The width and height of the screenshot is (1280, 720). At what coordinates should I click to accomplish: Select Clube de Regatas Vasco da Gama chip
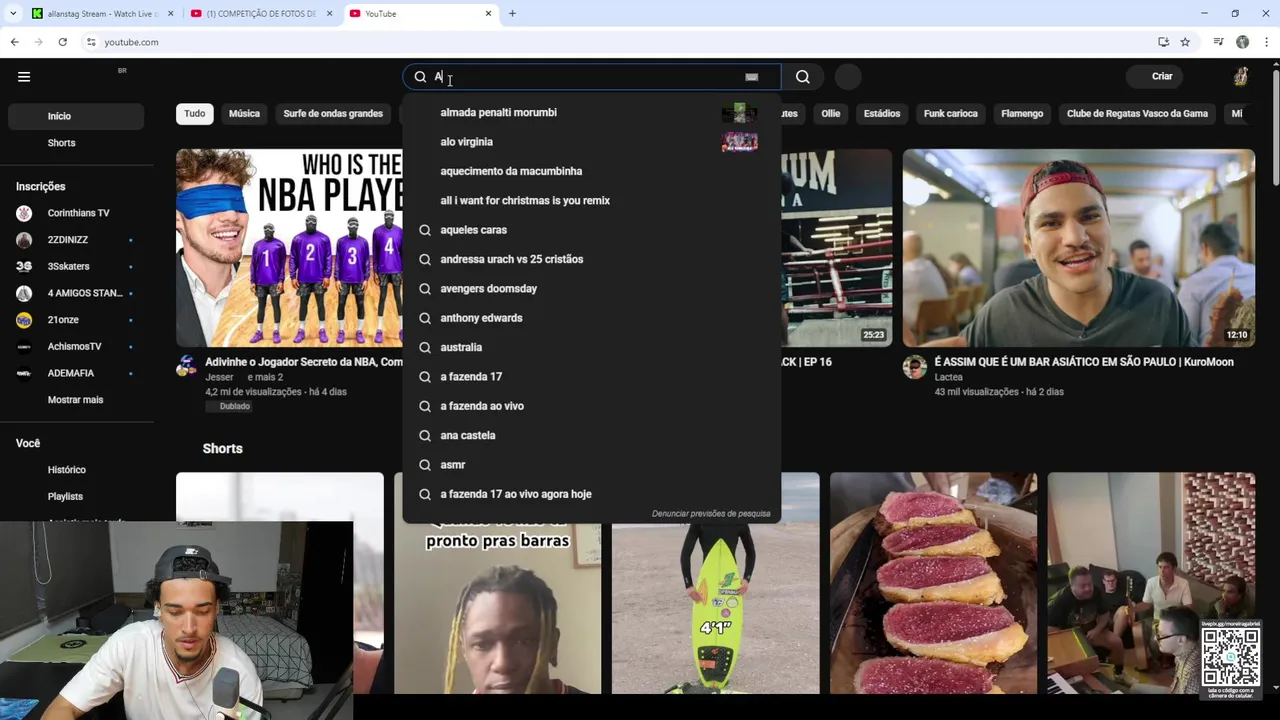[x=1137, y=113]
